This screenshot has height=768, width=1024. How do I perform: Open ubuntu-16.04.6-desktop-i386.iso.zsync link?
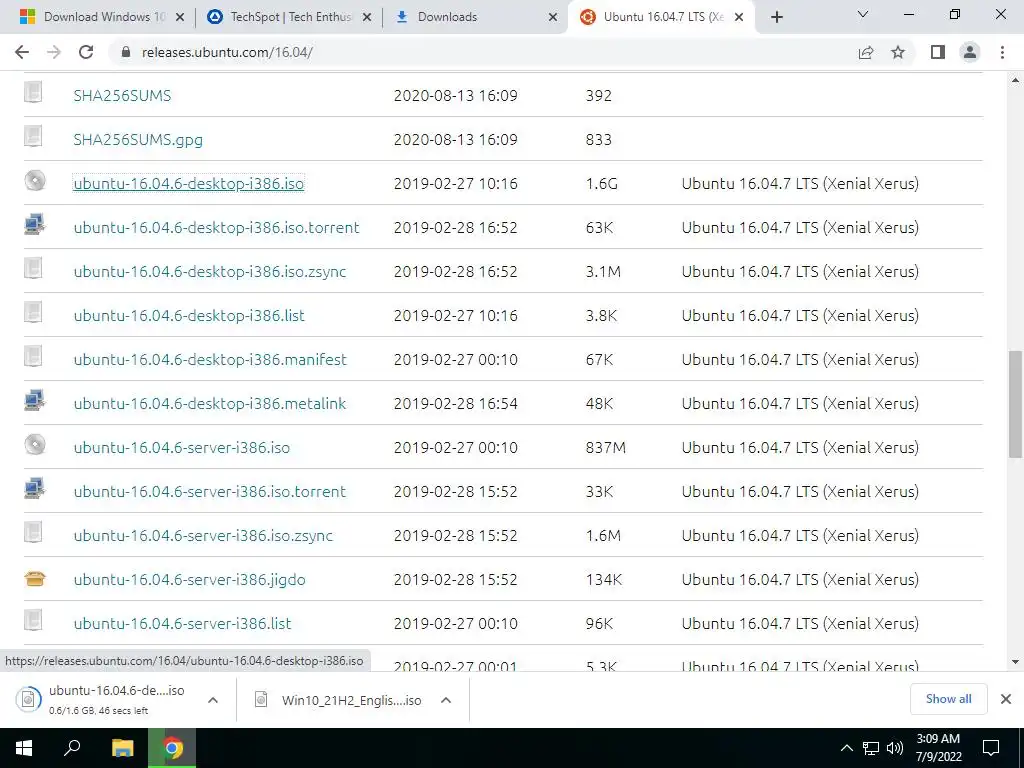coord(210,272)
